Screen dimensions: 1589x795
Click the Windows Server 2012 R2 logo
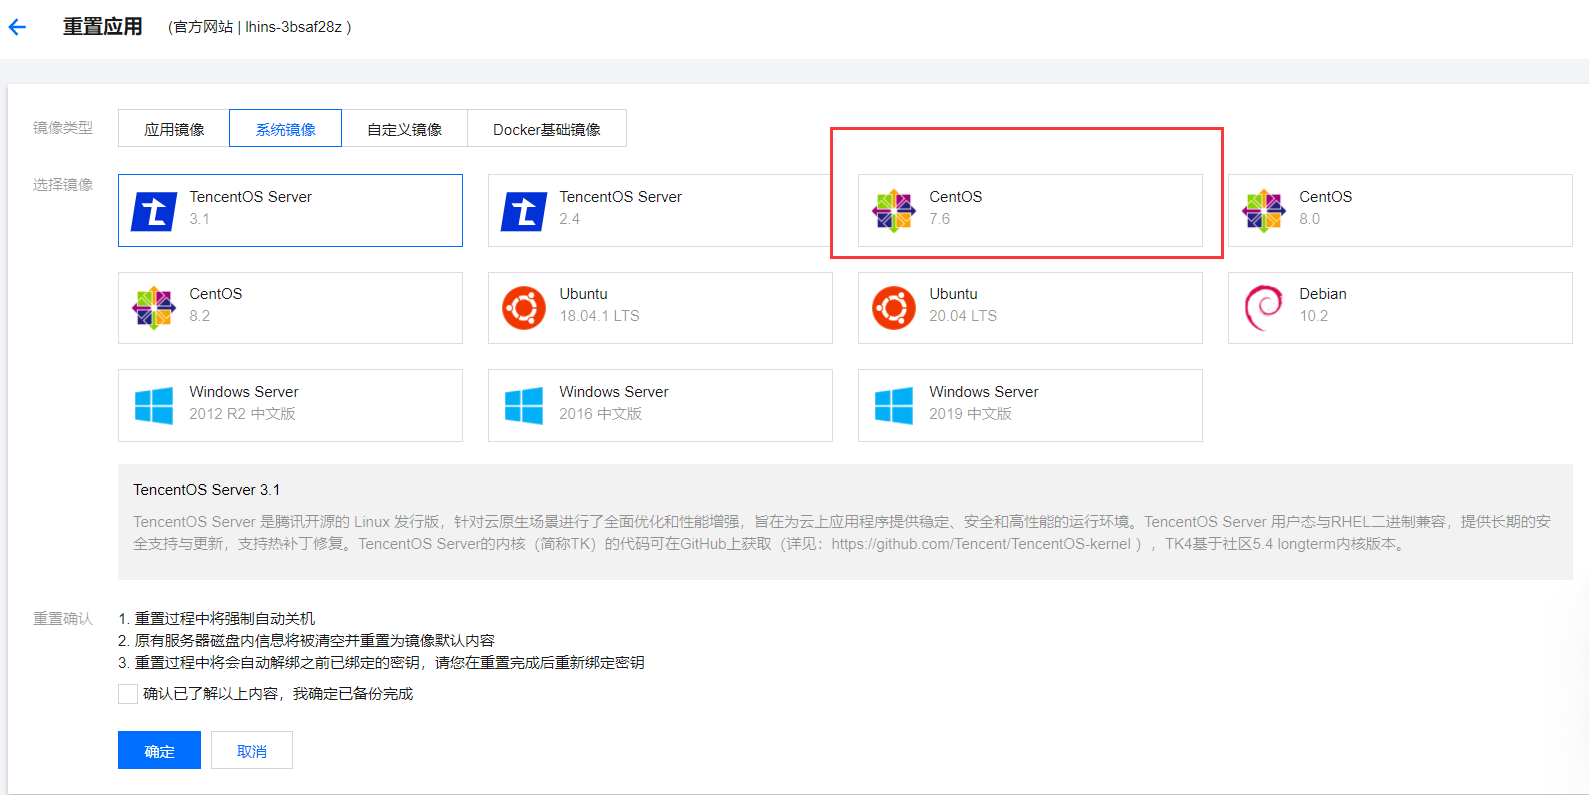click(x=154, y=406)
